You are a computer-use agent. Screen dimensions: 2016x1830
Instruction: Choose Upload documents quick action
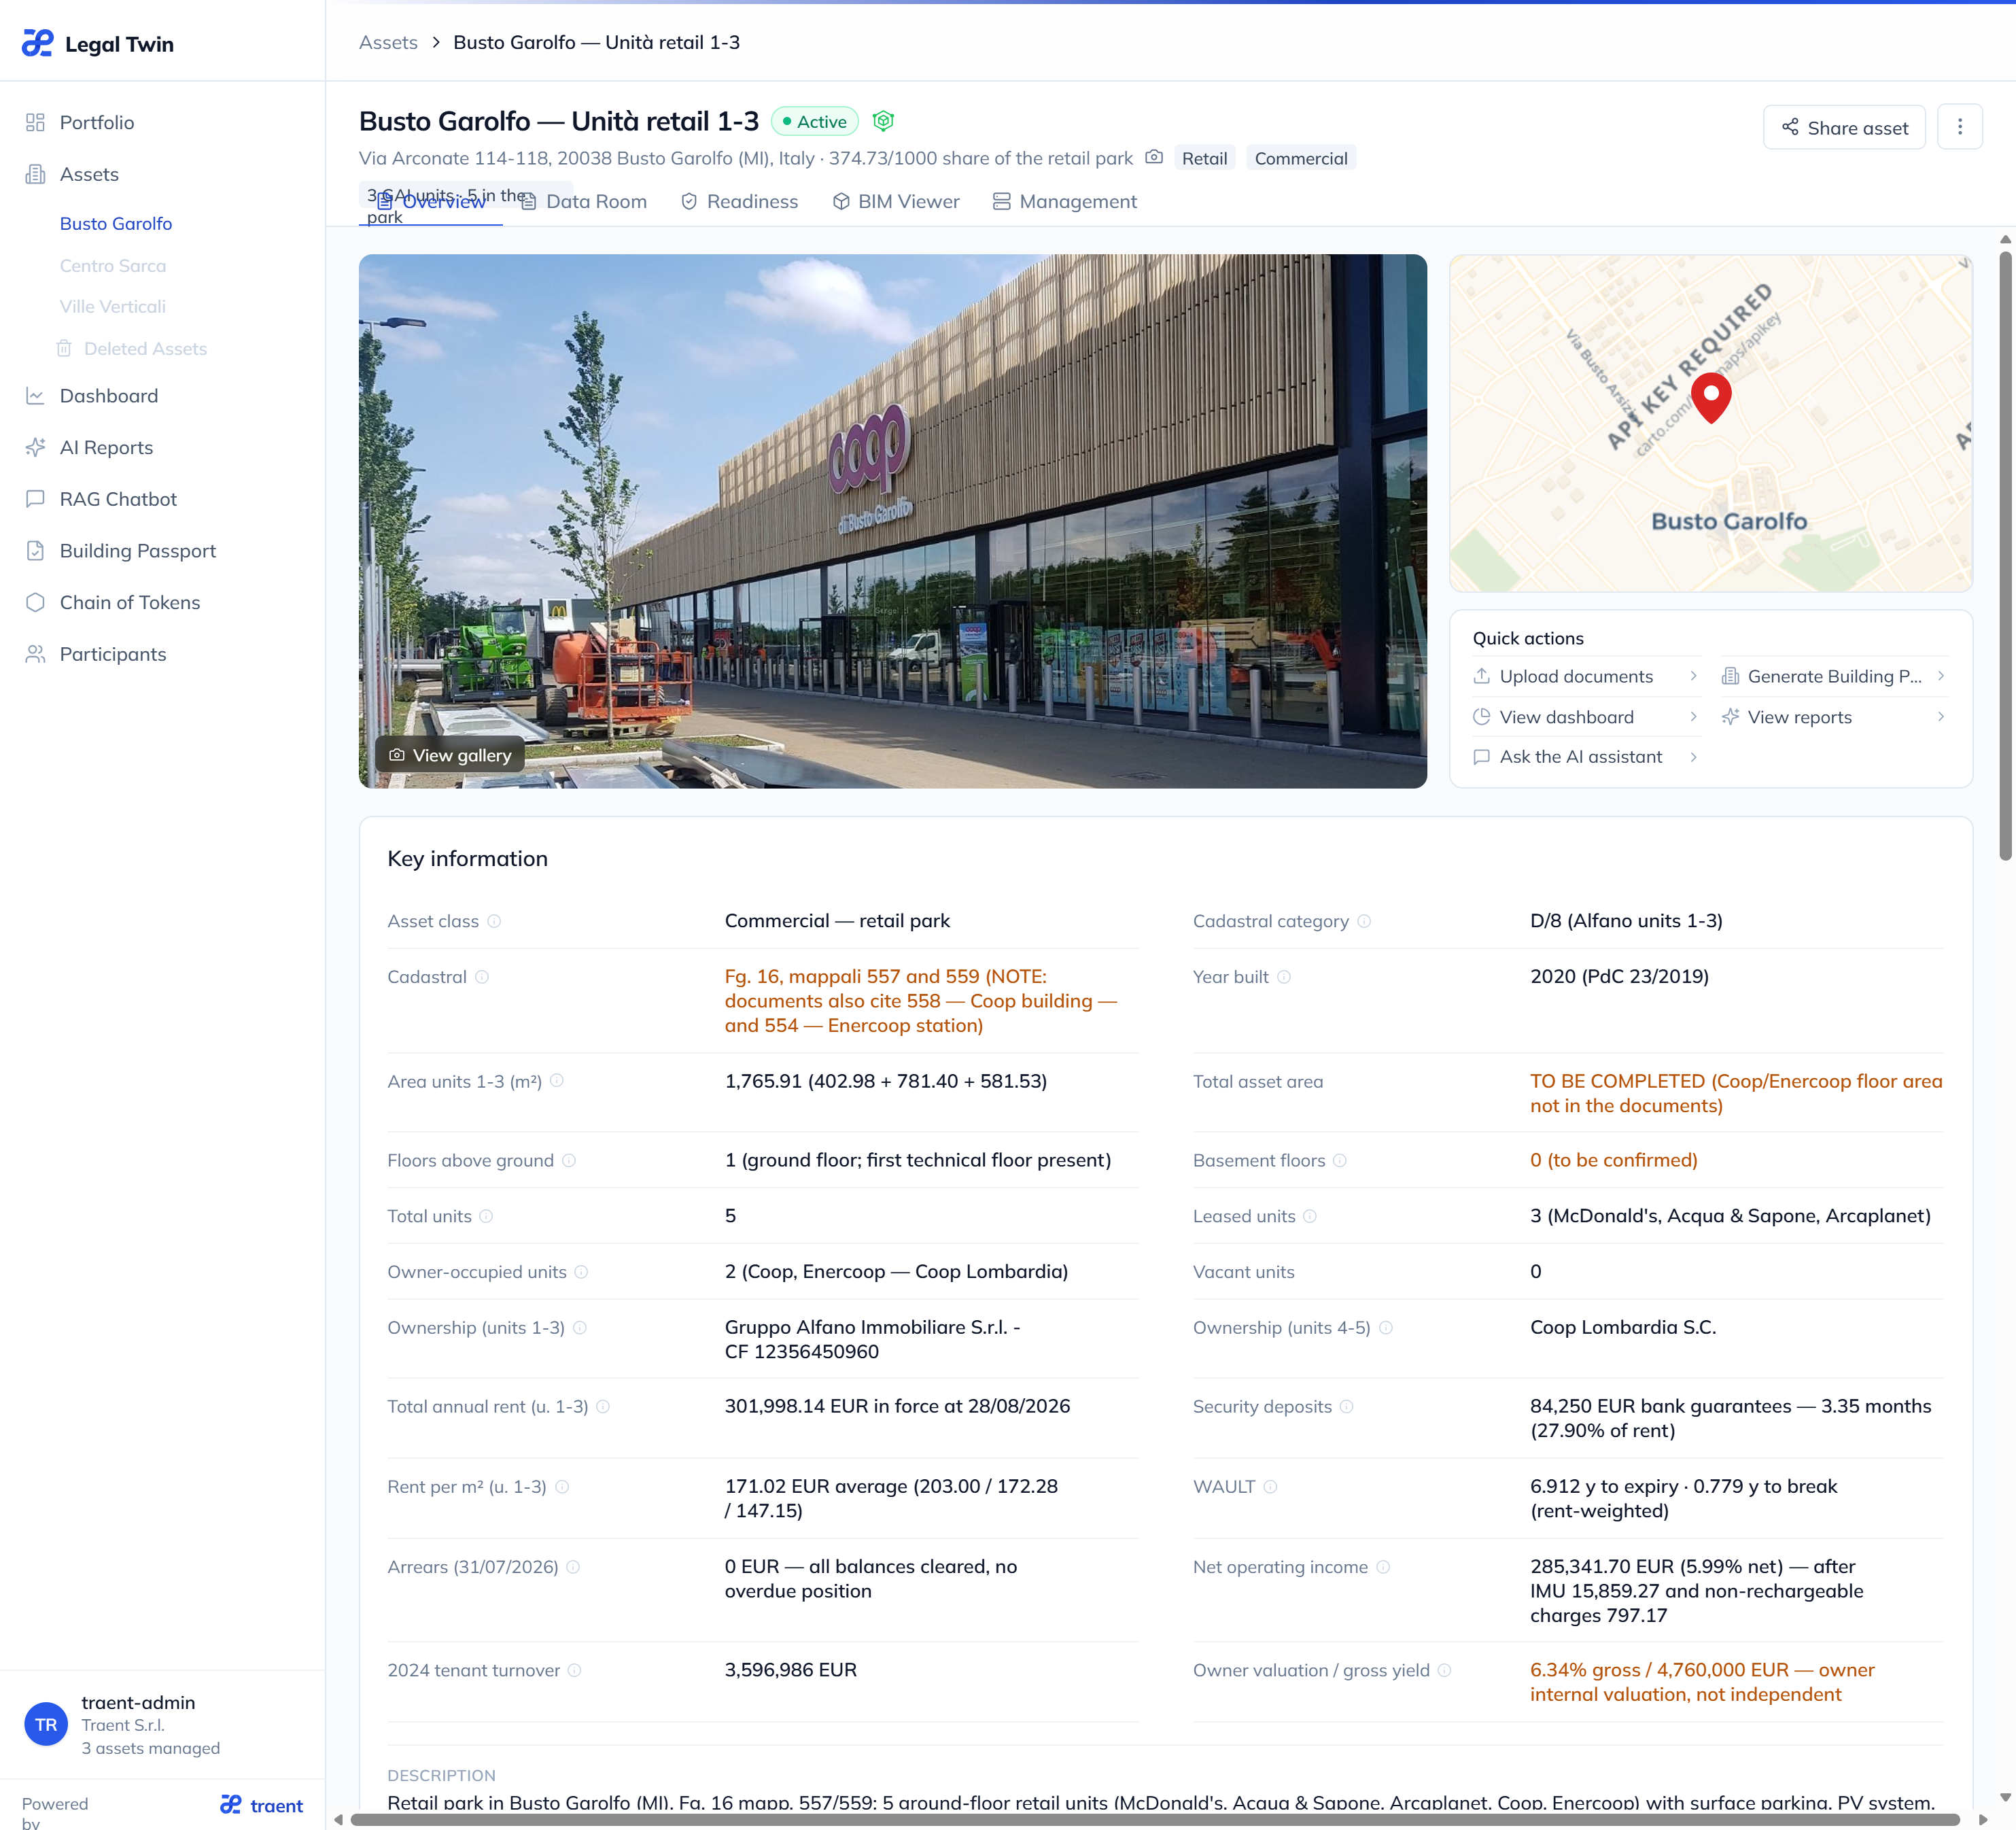(1586, 676)
